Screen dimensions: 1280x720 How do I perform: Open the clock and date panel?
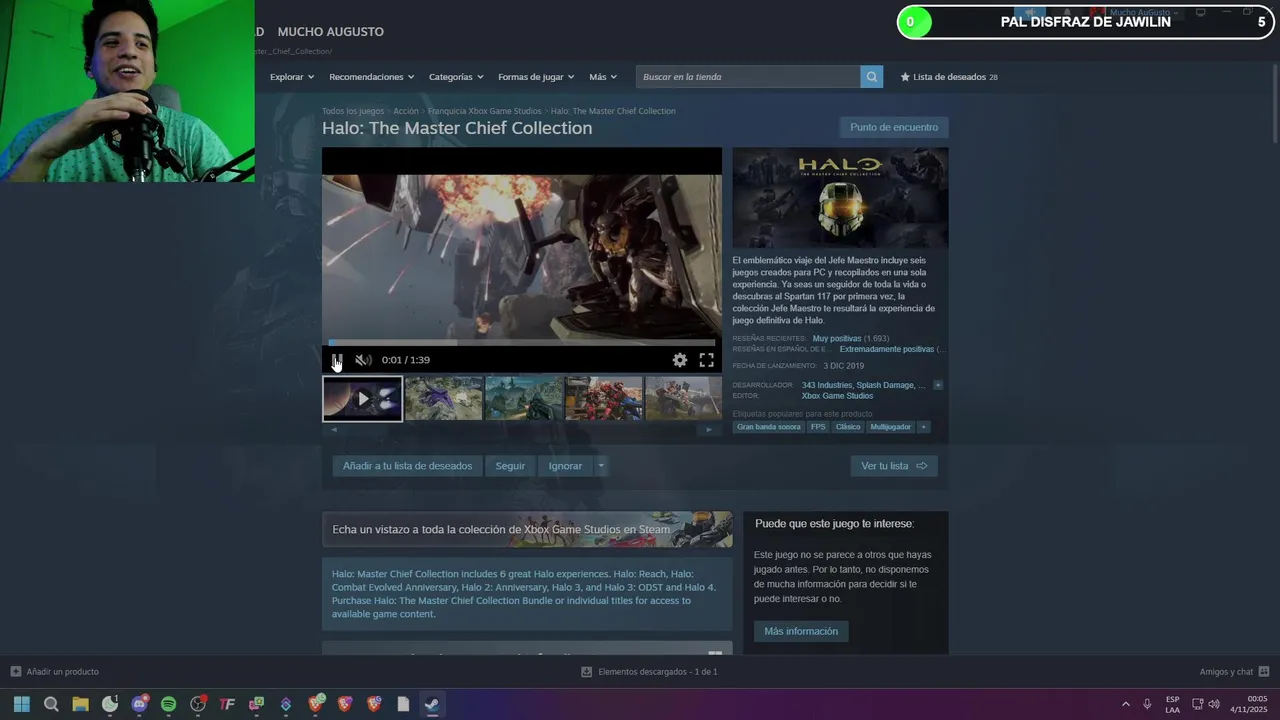pyautogui.click(x=1250, y=704)
